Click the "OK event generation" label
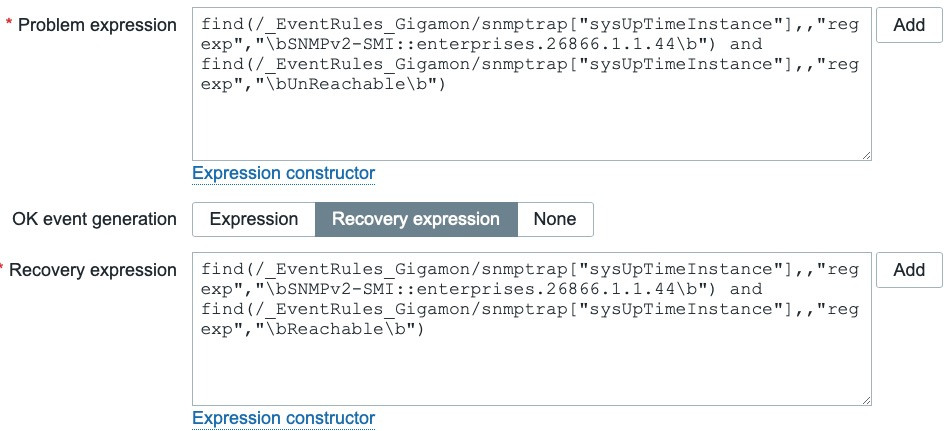 (x=94, y=219)
